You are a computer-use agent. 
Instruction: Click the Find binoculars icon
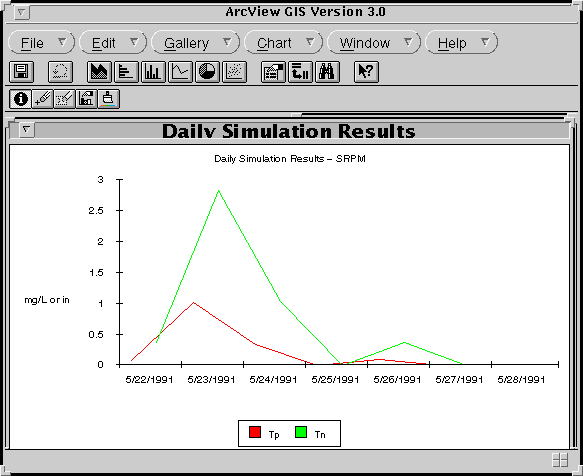click(327, 71)
